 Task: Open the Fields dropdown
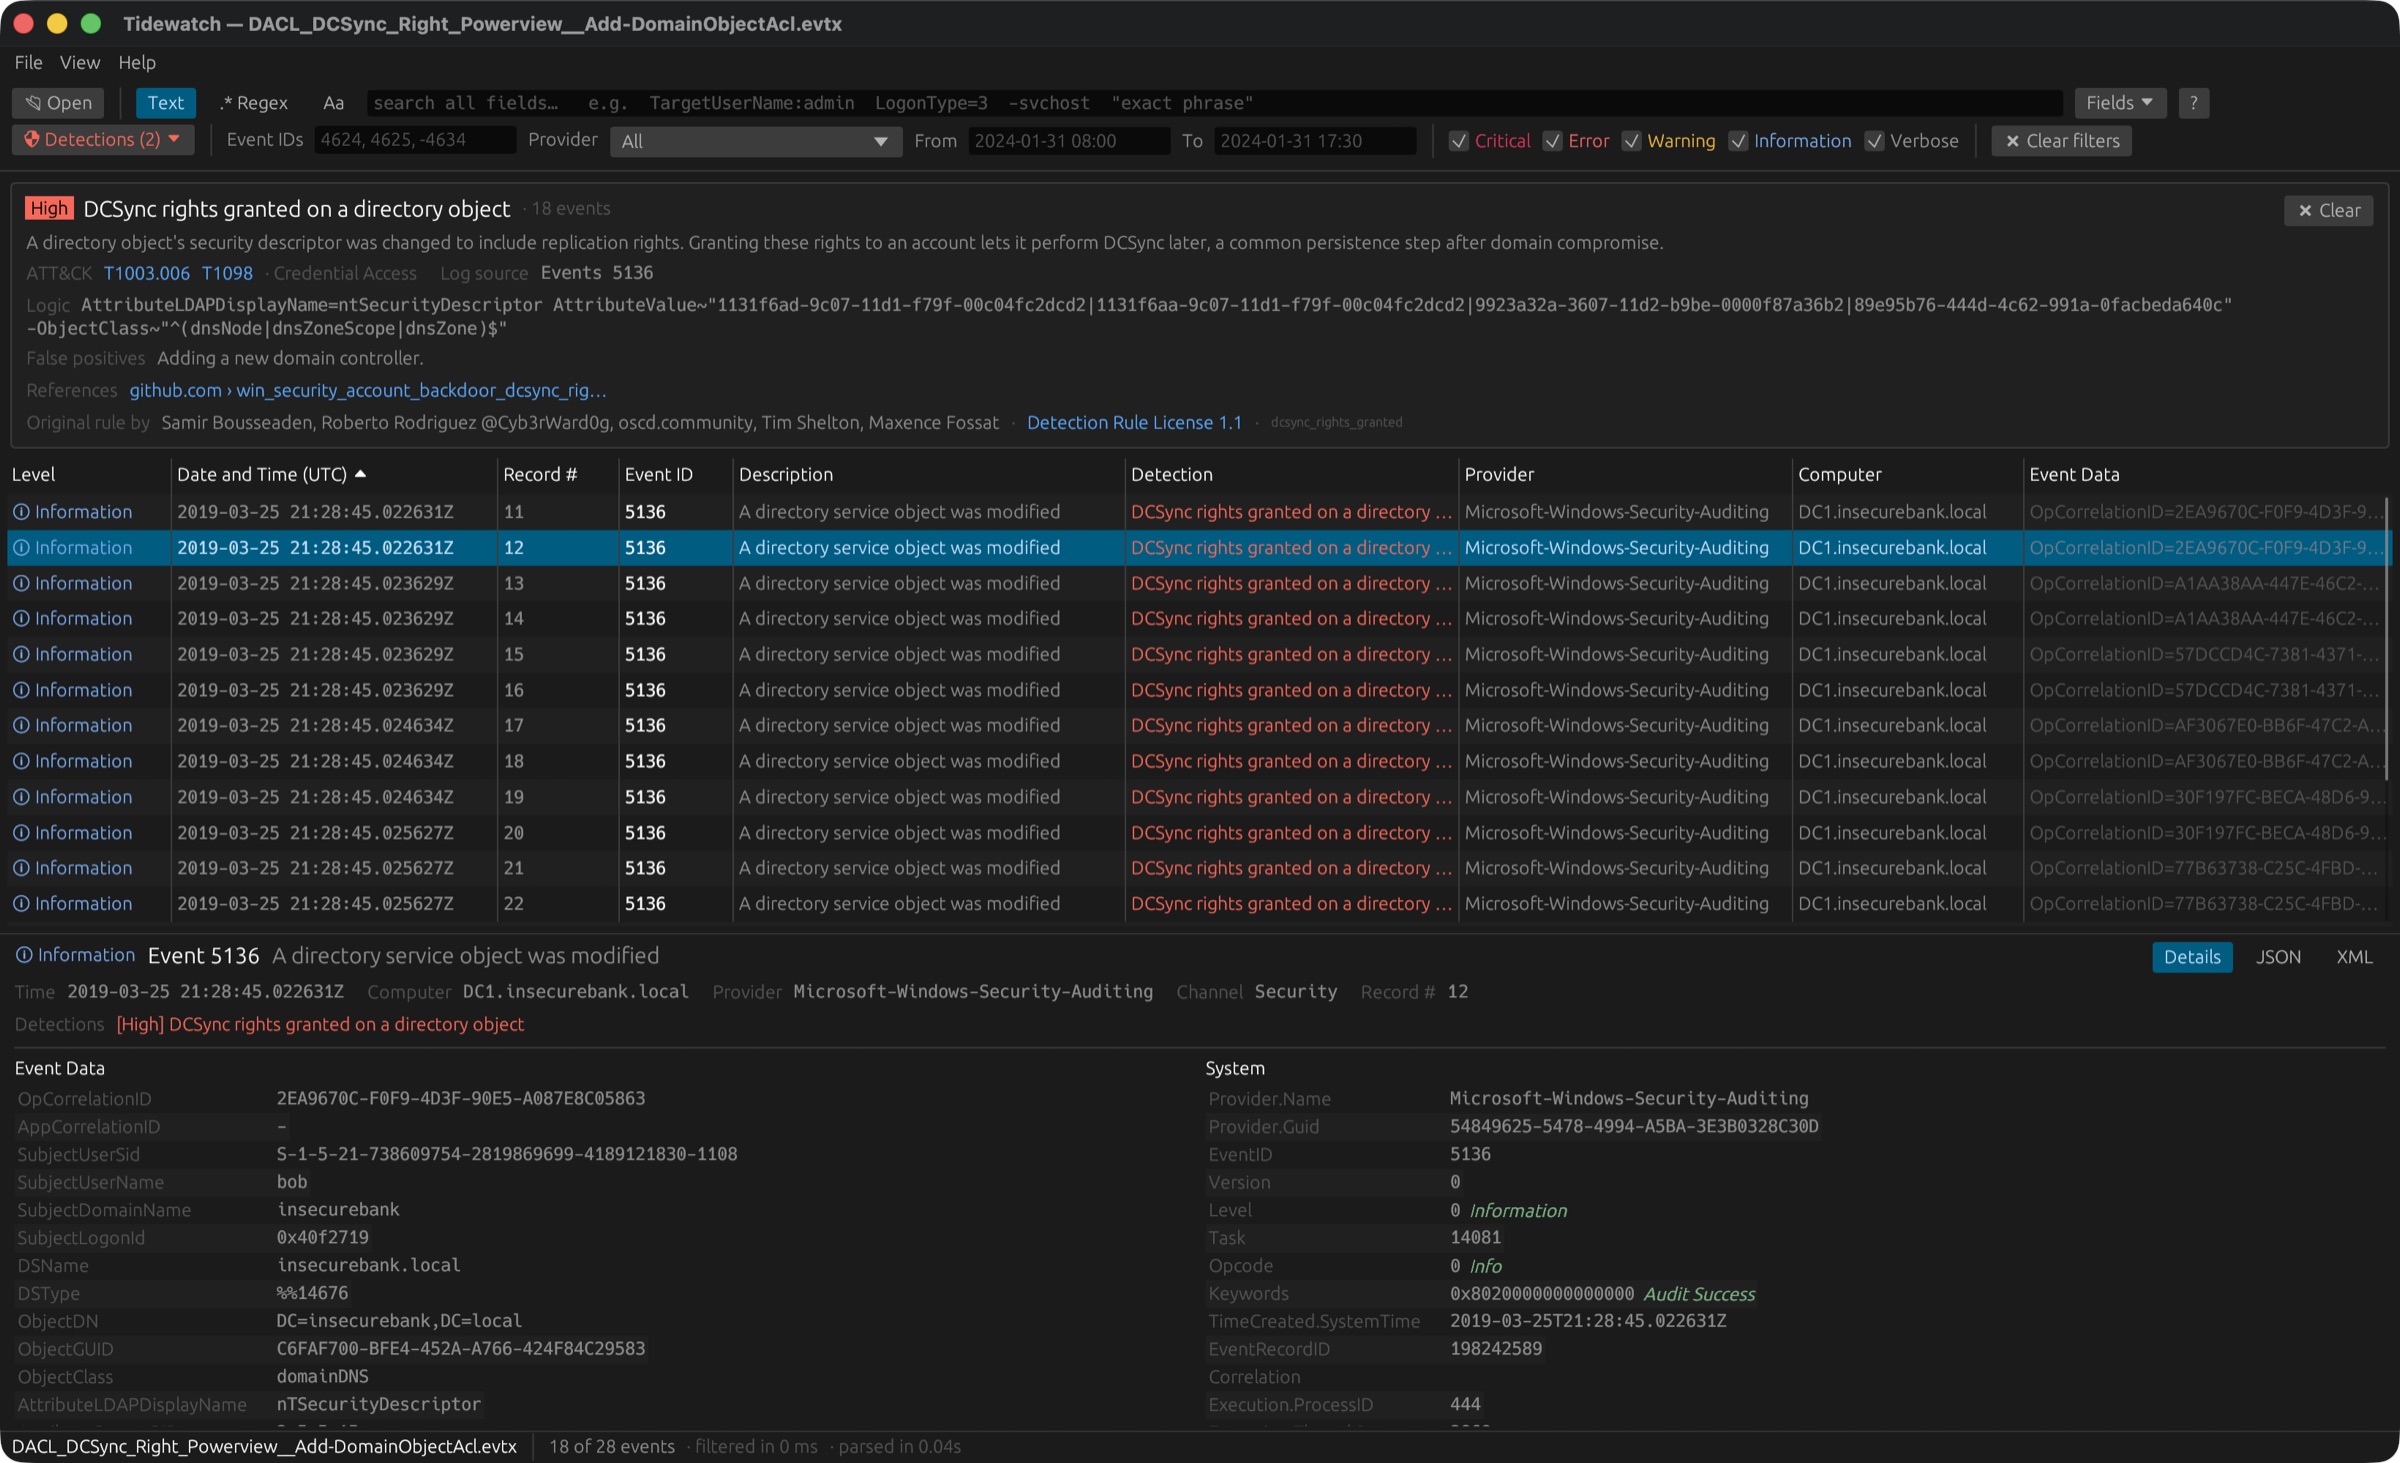[2119, 103]
